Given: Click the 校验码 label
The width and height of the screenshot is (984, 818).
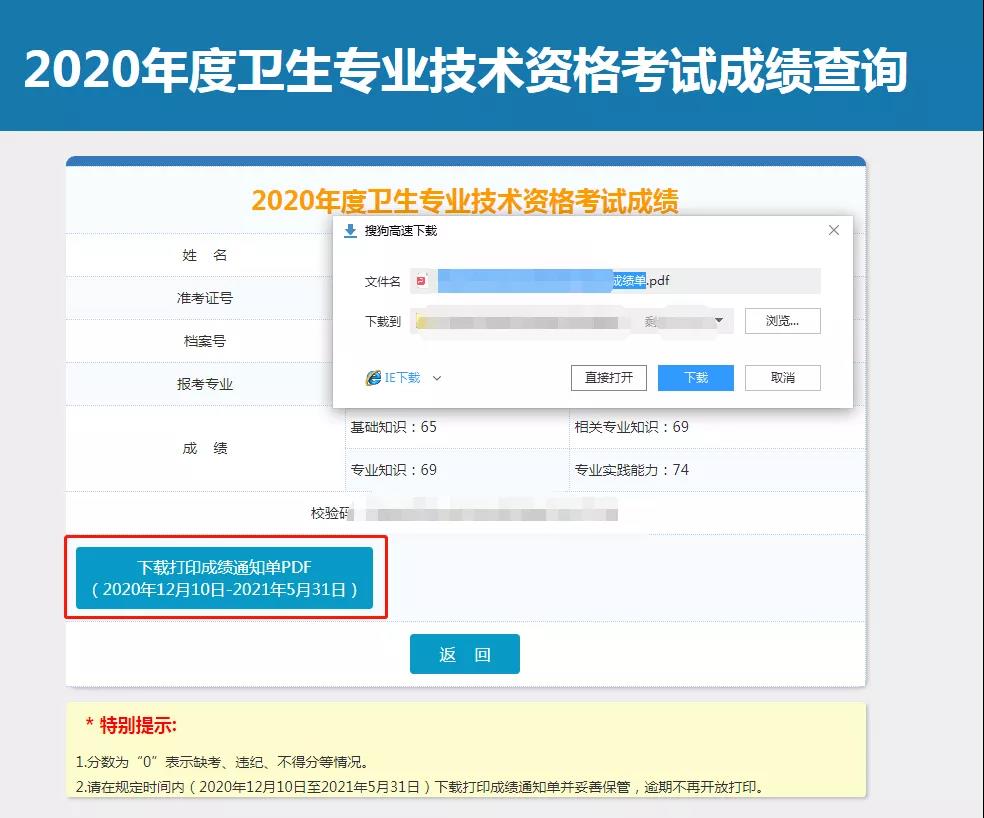Looking at the screenshot, I should click(x=331, y=514).
